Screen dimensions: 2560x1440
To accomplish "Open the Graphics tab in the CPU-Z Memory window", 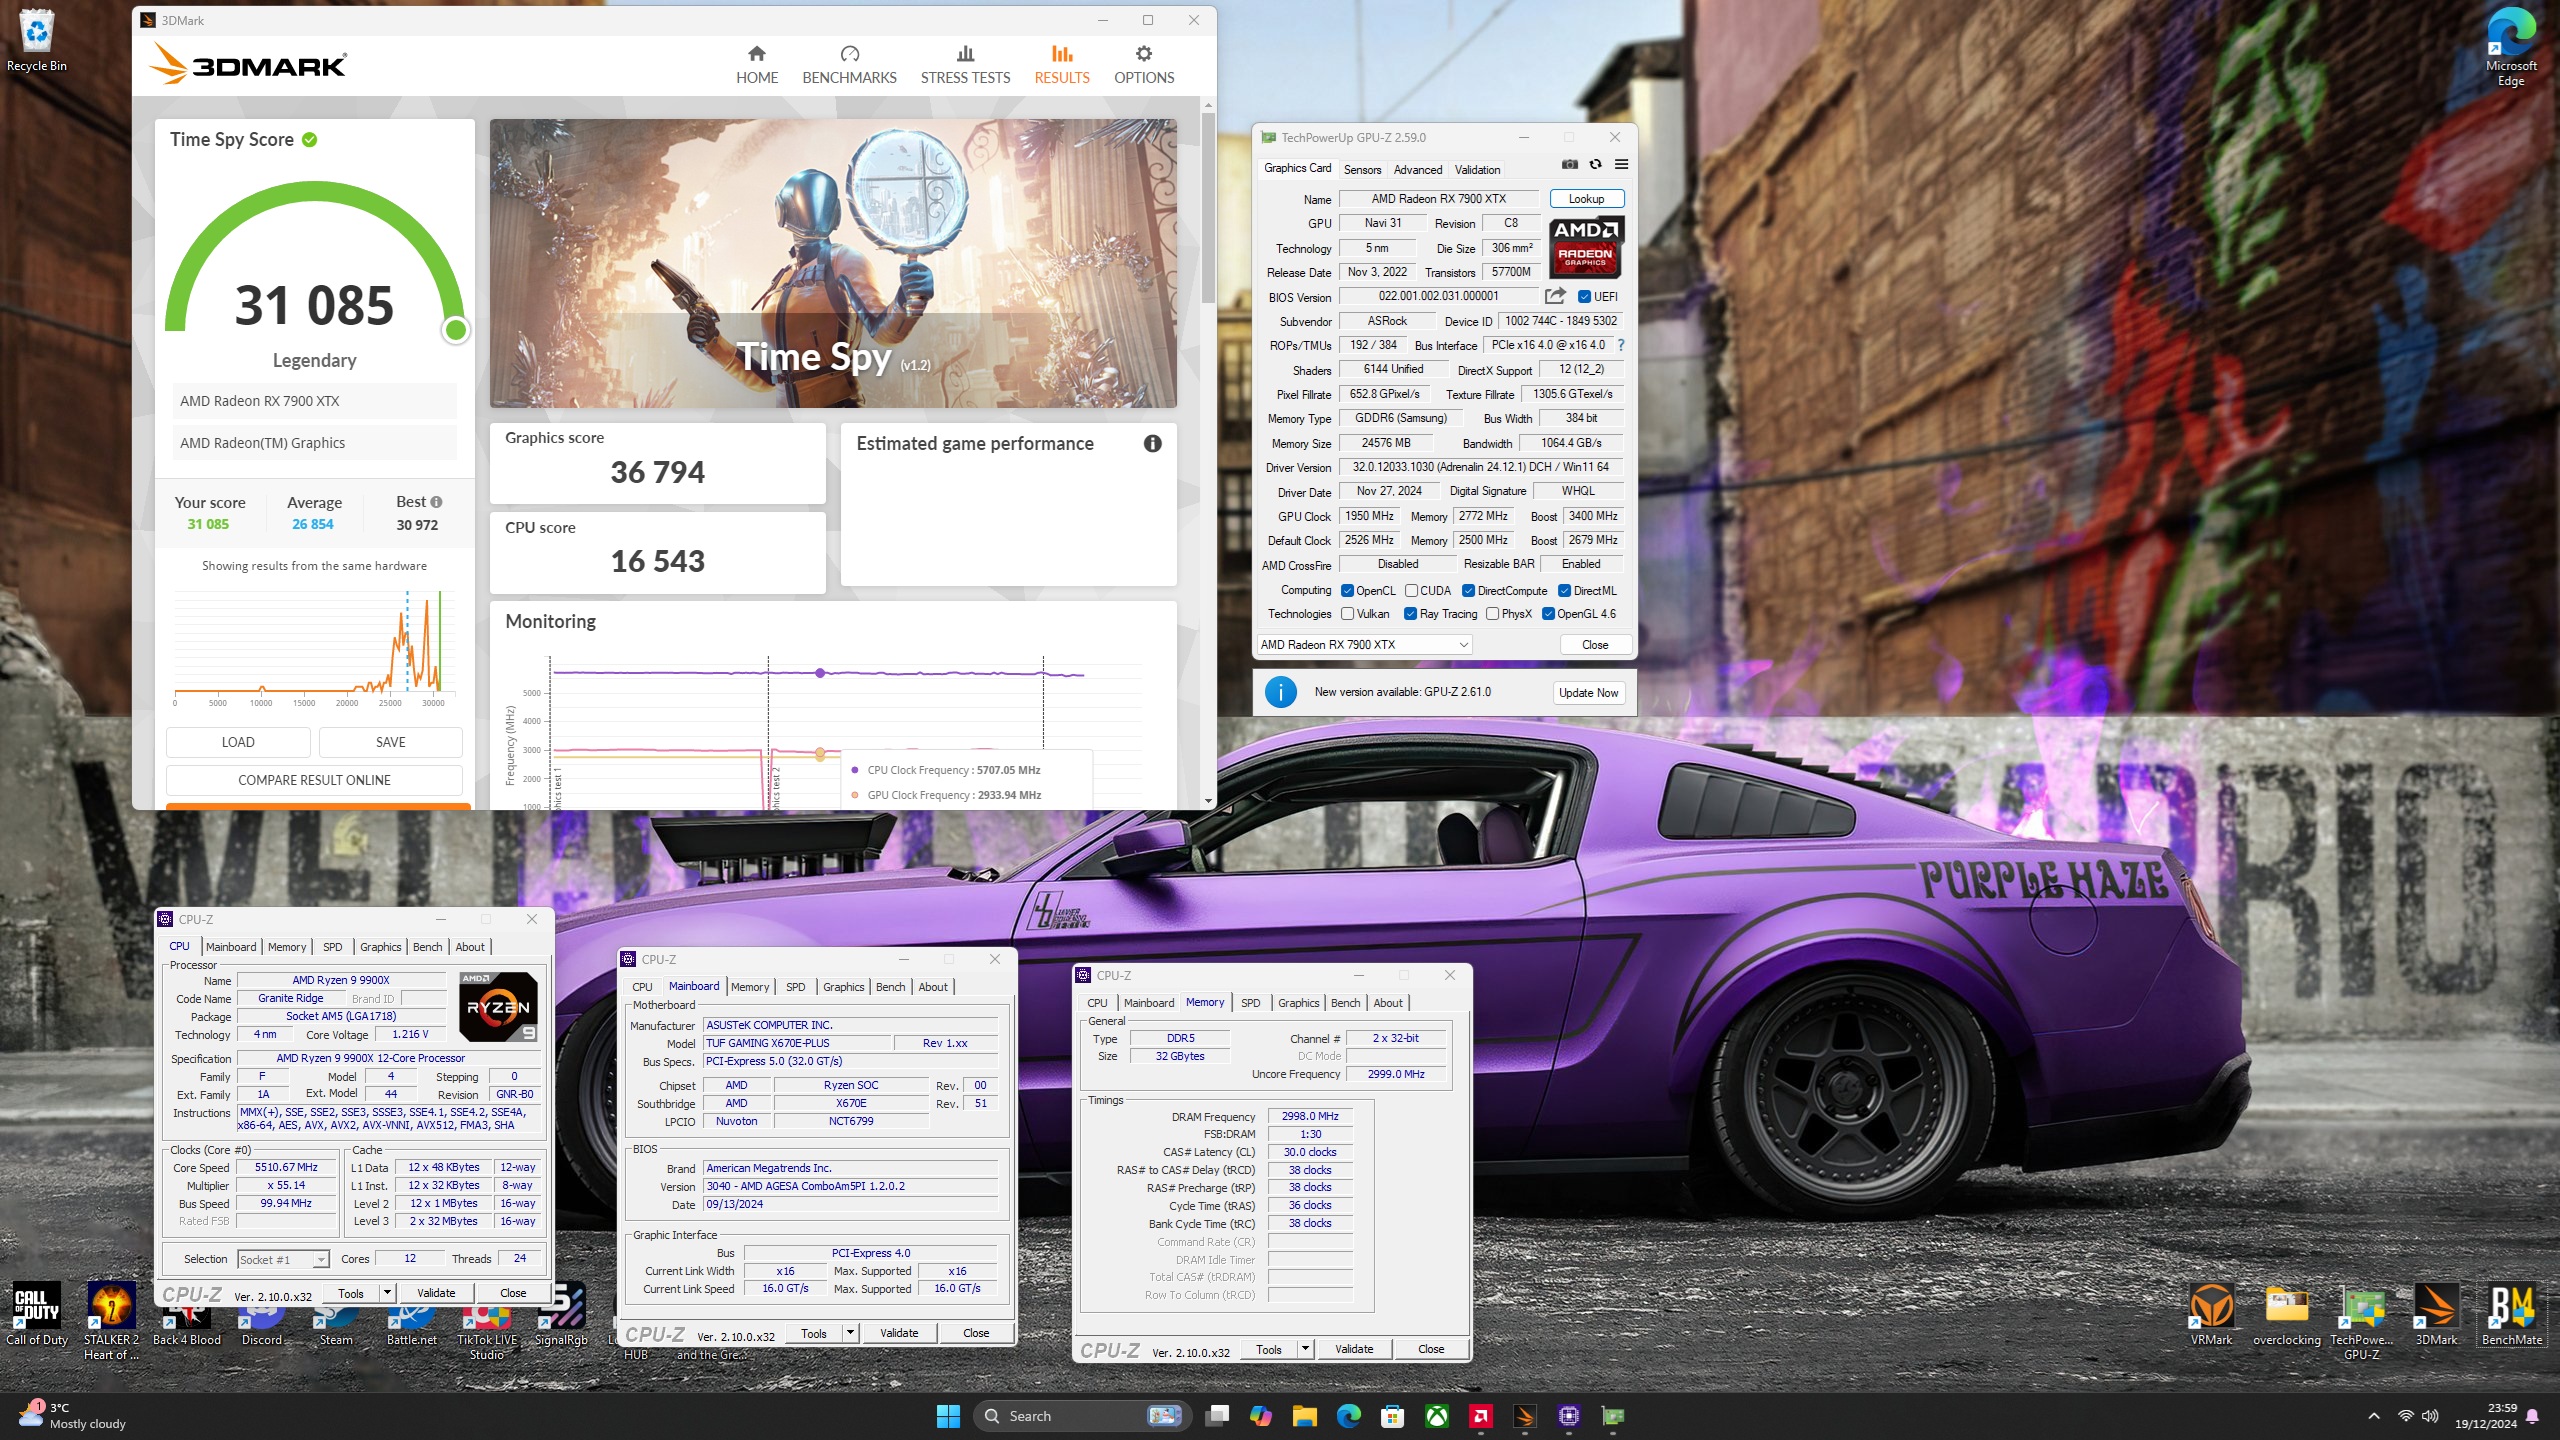I will pos(1298,1003).
